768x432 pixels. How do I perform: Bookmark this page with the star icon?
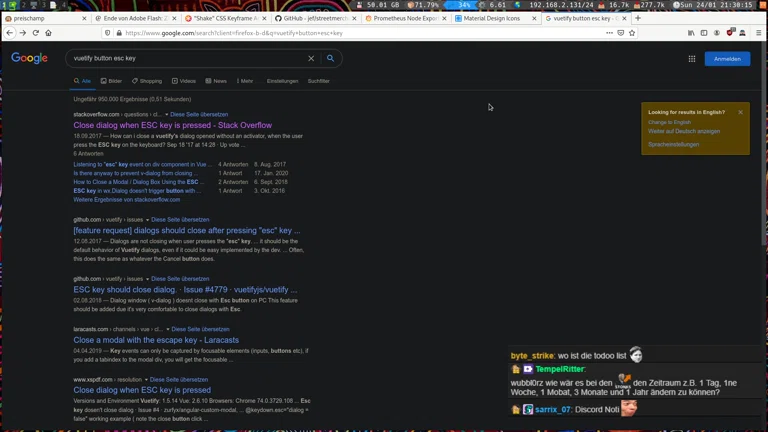[632, 33]
